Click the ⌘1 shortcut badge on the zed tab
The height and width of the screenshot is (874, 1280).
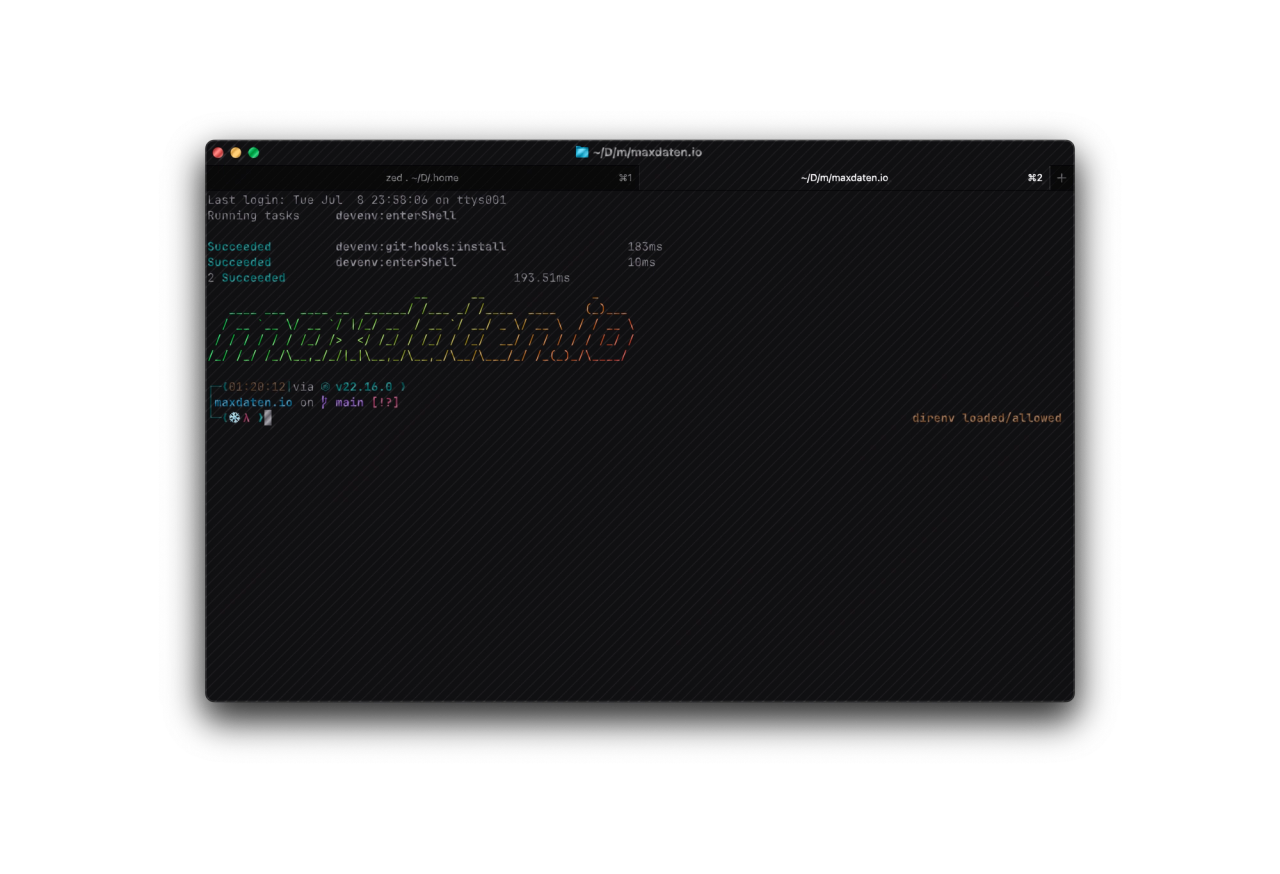[626, 177]
